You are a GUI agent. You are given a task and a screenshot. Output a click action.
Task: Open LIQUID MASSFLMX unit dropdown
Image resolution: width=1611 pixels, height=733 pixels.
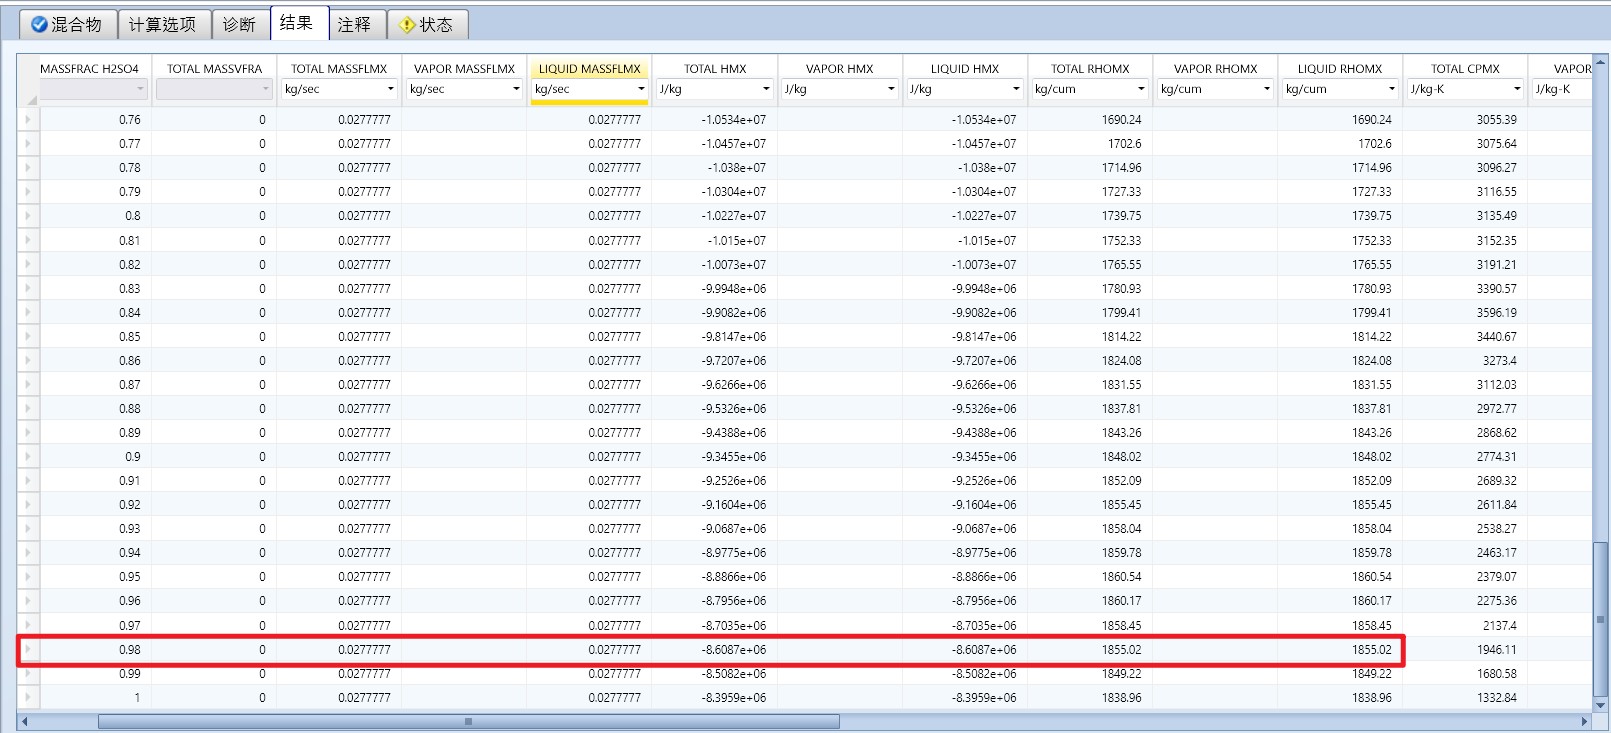[x=589, y=89]
